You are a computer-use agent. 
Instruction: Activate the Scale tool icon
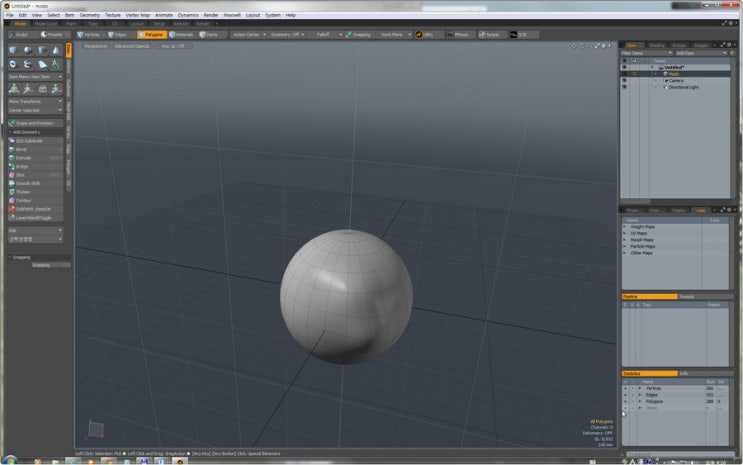coord(56,89)
